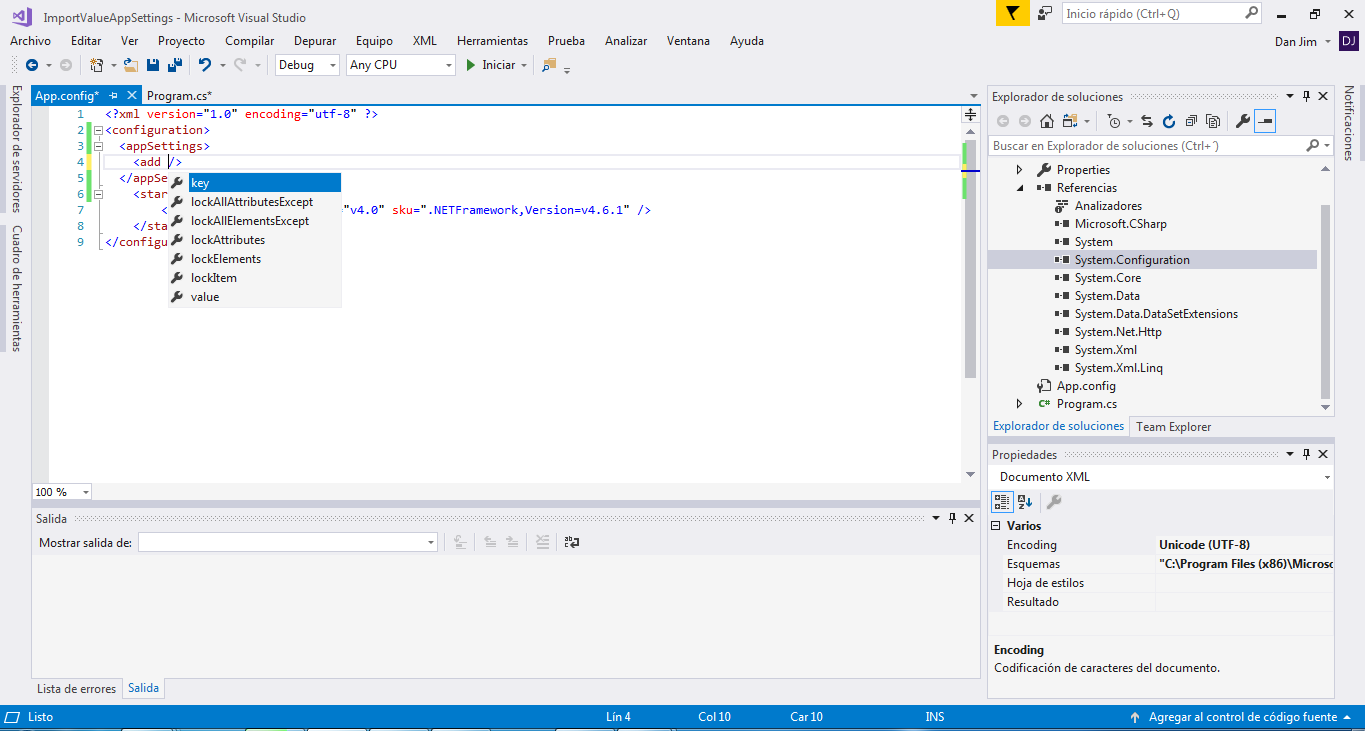Sort properties alphabetically

click(1025, 502)
